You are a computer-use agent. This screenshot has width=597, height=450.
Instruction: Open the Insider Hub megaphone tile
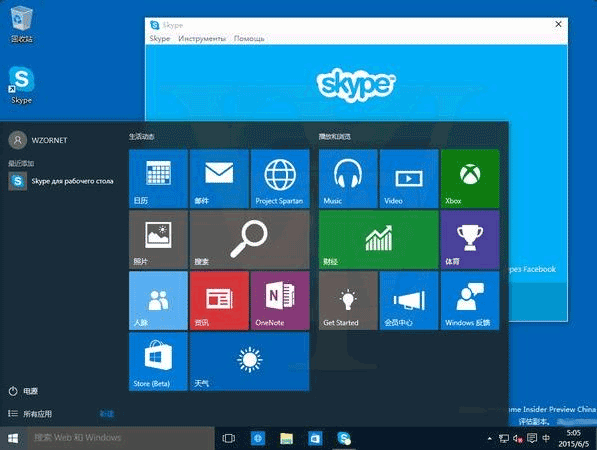click(409, 301)
